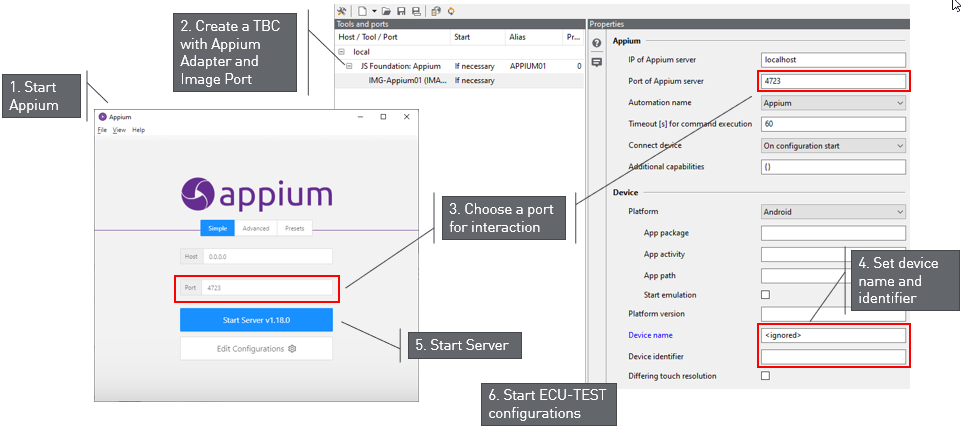The image size is (964, 428).
Task: Click the Start column header
Action: coord(478,37)
